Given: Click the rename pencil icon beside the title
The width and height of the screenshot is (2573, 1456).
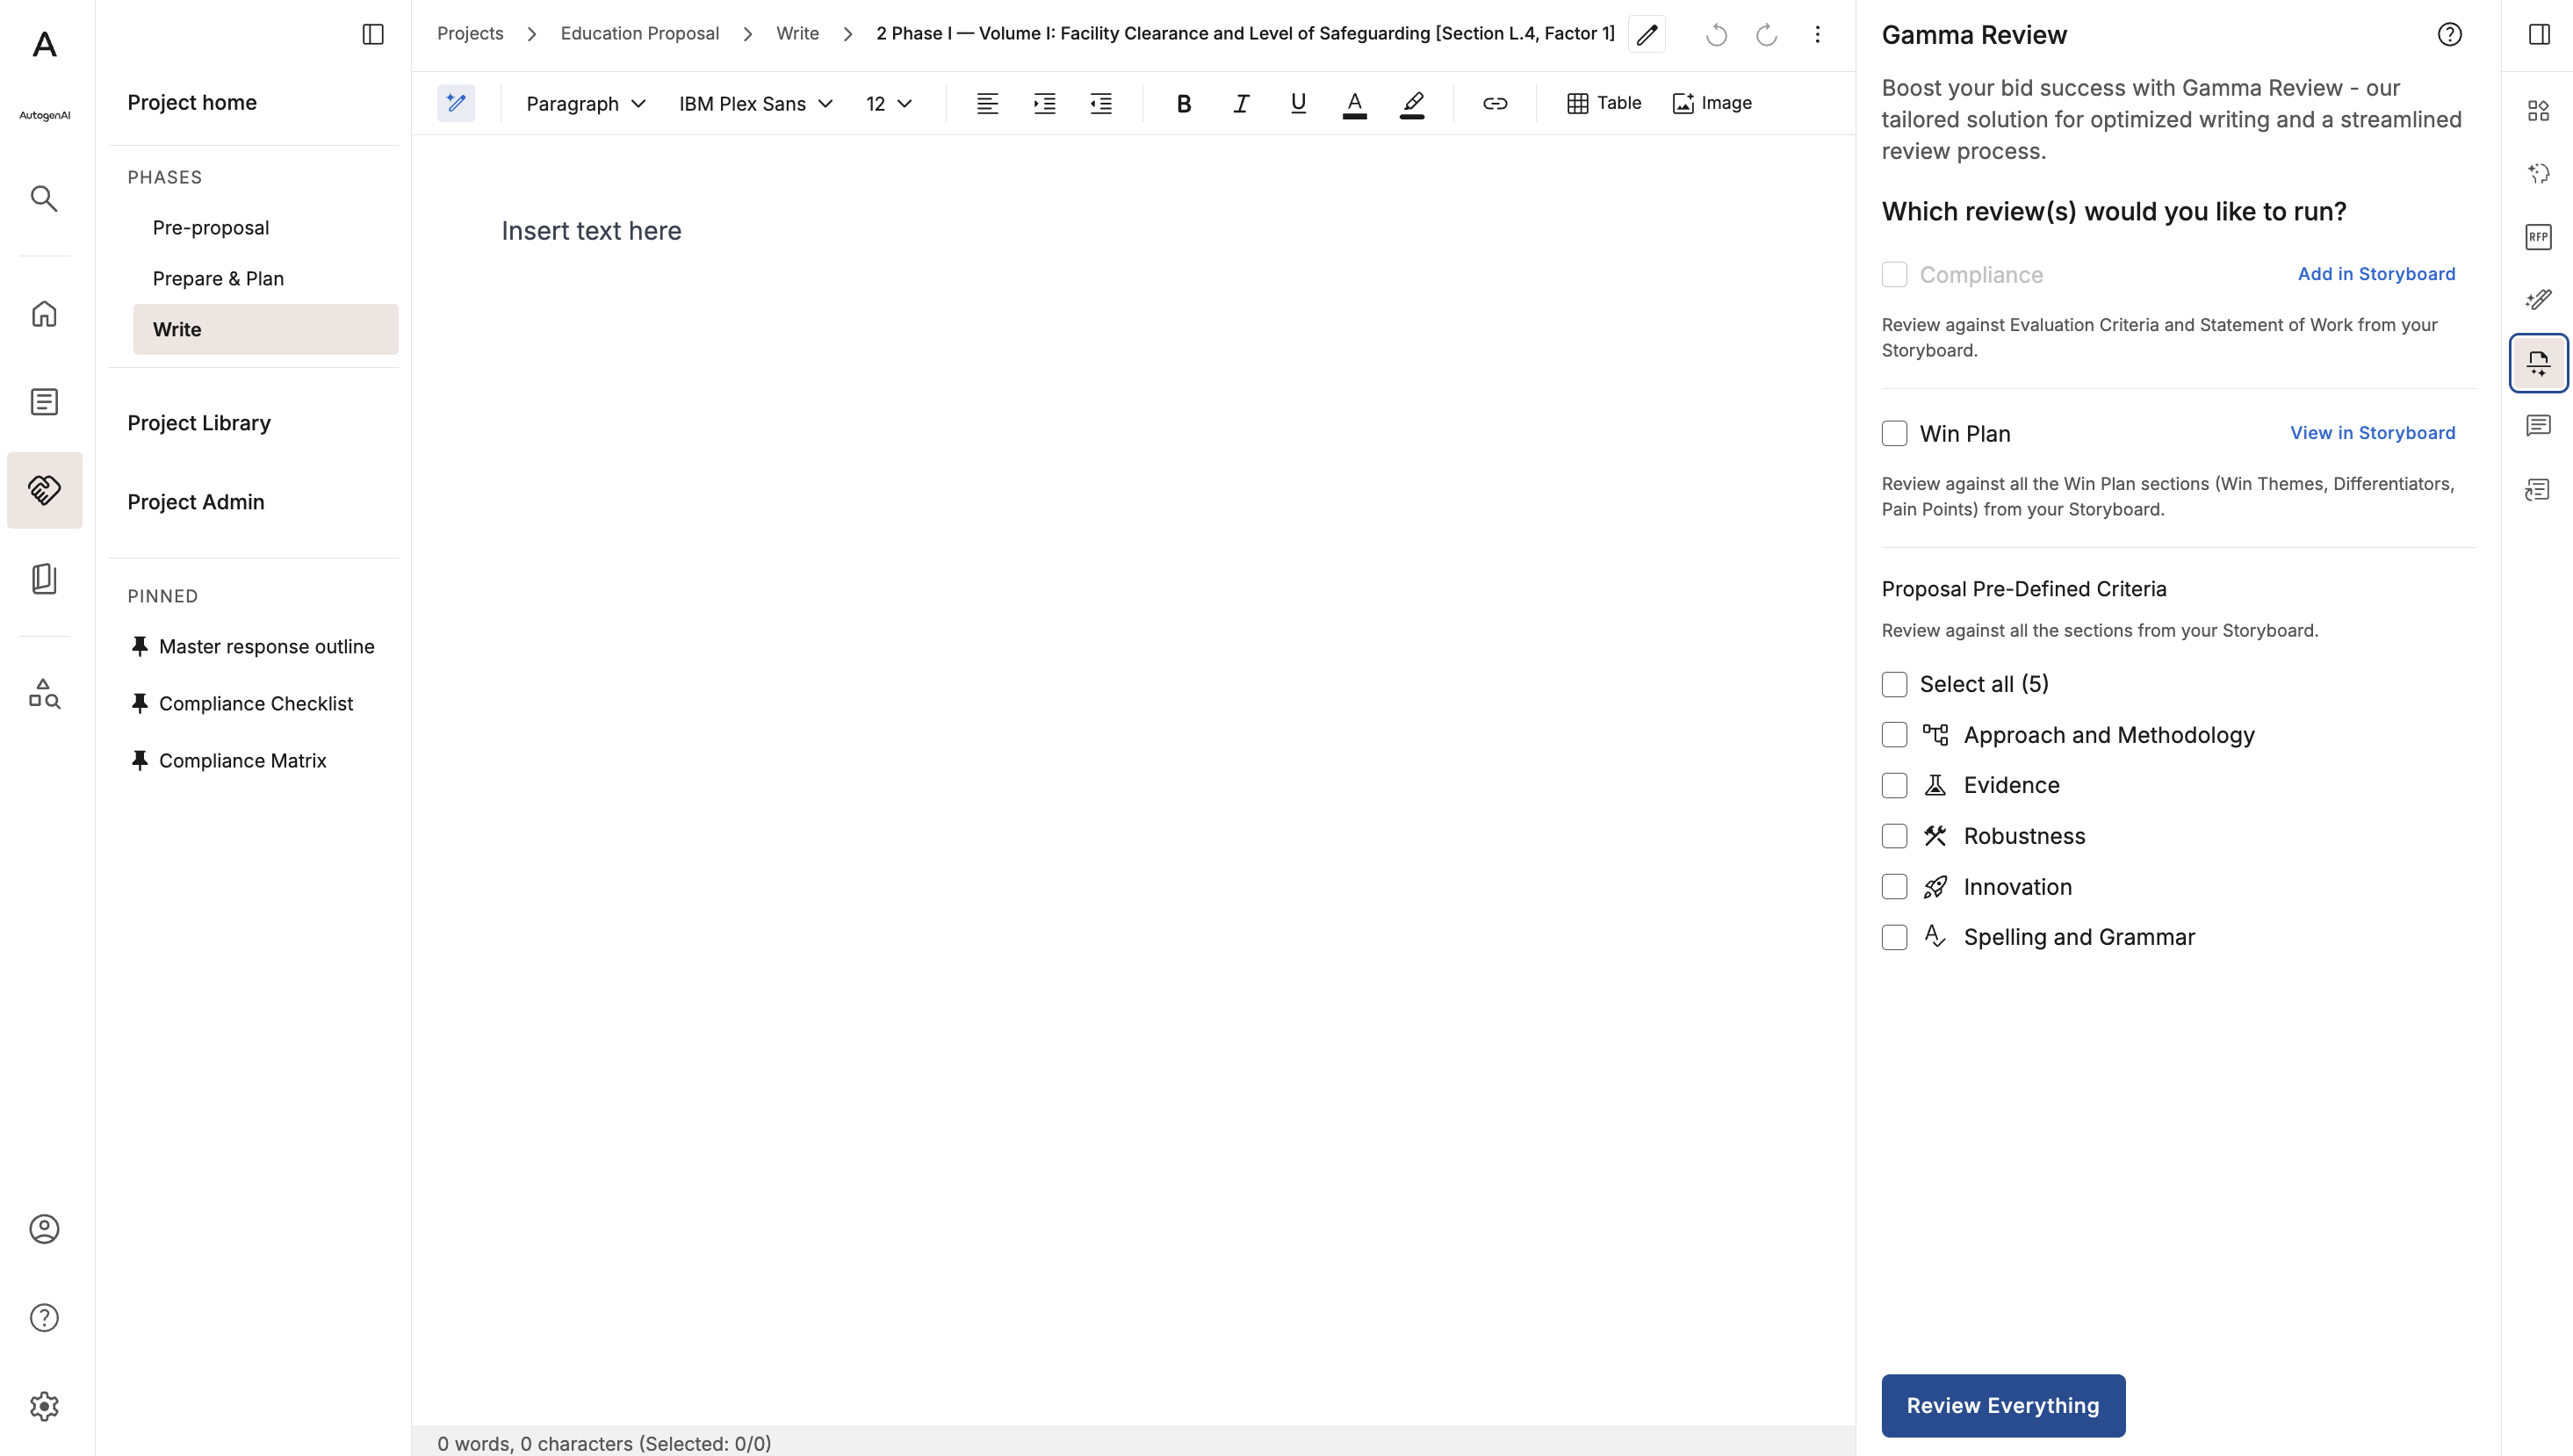Looking at the screenshot, I should [1647, 34].
